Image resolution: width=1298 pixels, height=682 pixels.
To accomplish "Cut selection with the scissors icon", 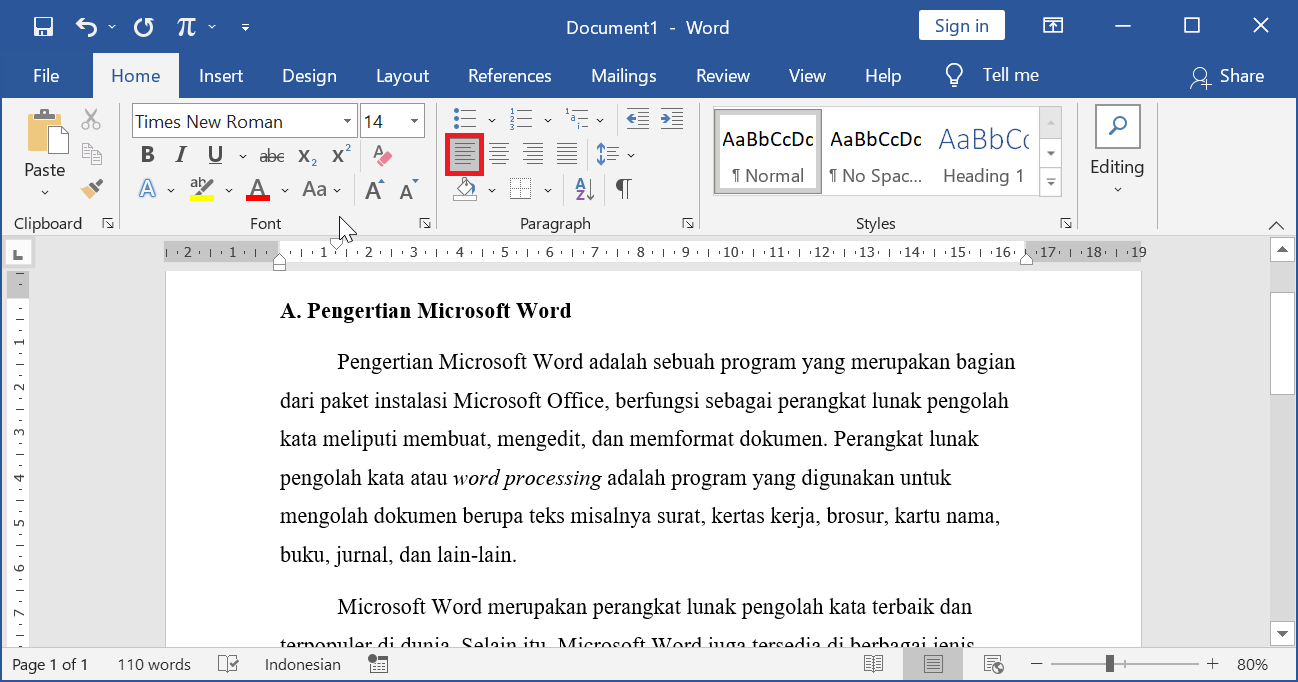I will point(91,120).
